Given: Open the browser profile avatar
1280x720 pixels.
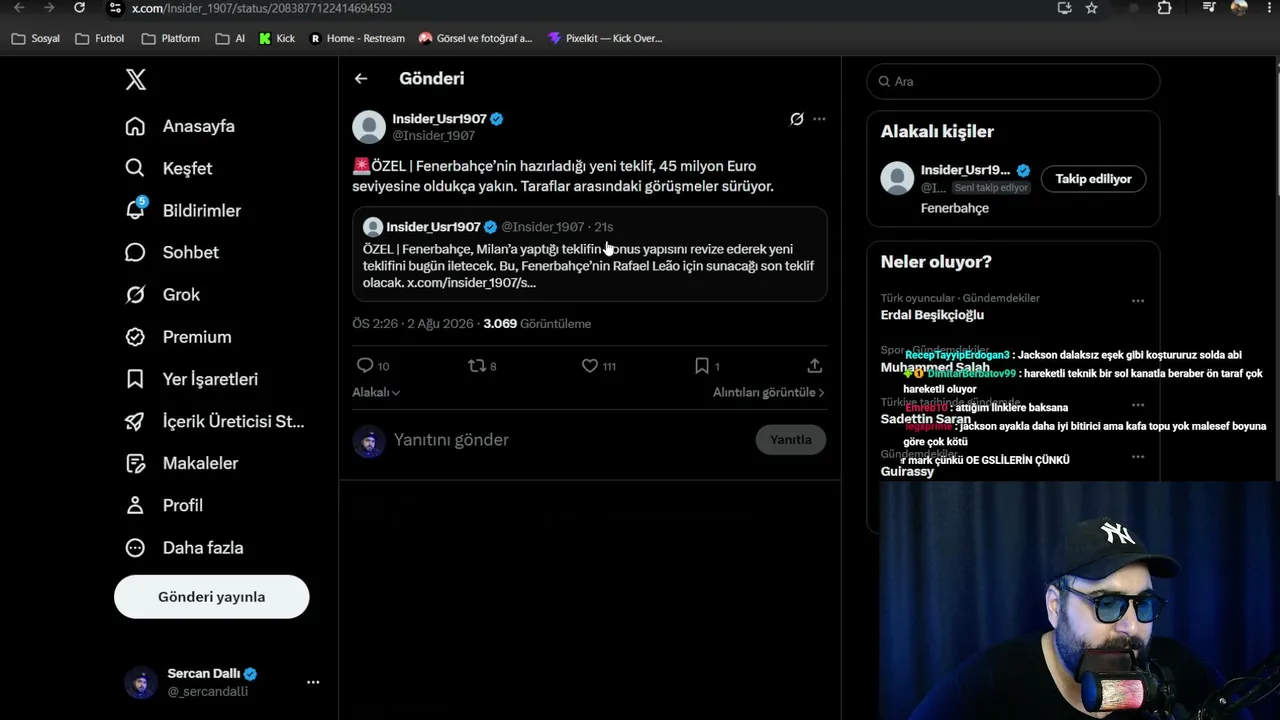Looking at the screenshot, I should [1239, 8].
